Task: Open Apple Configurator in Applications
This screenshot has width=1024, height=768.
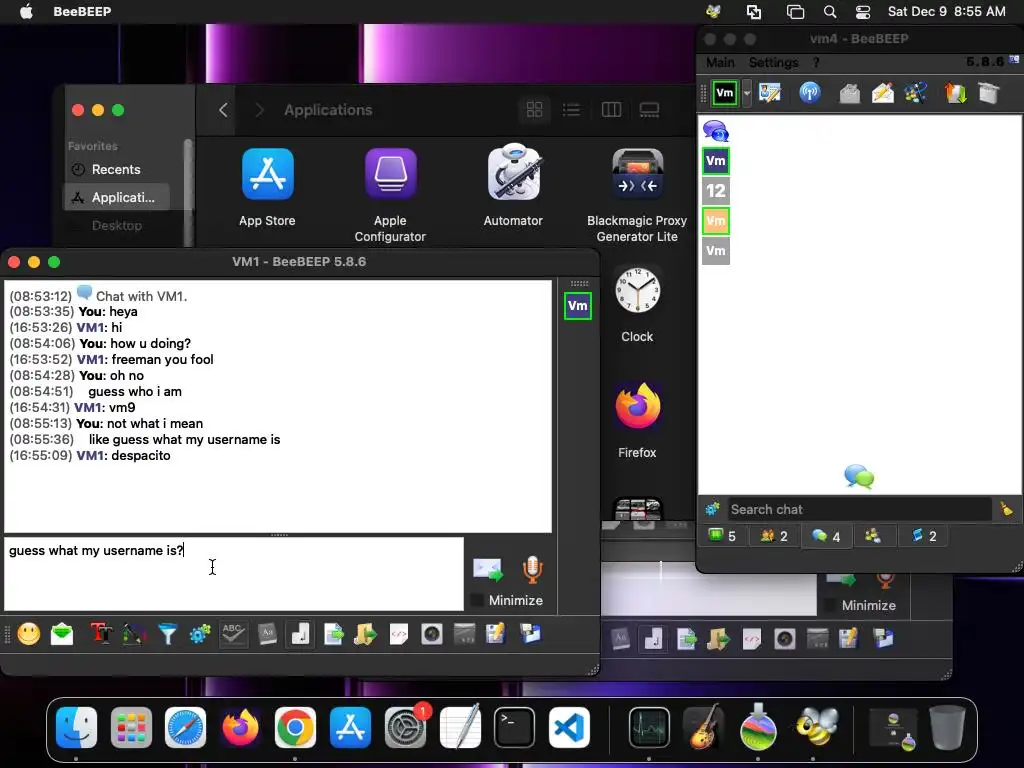Action: coord(391,175)
